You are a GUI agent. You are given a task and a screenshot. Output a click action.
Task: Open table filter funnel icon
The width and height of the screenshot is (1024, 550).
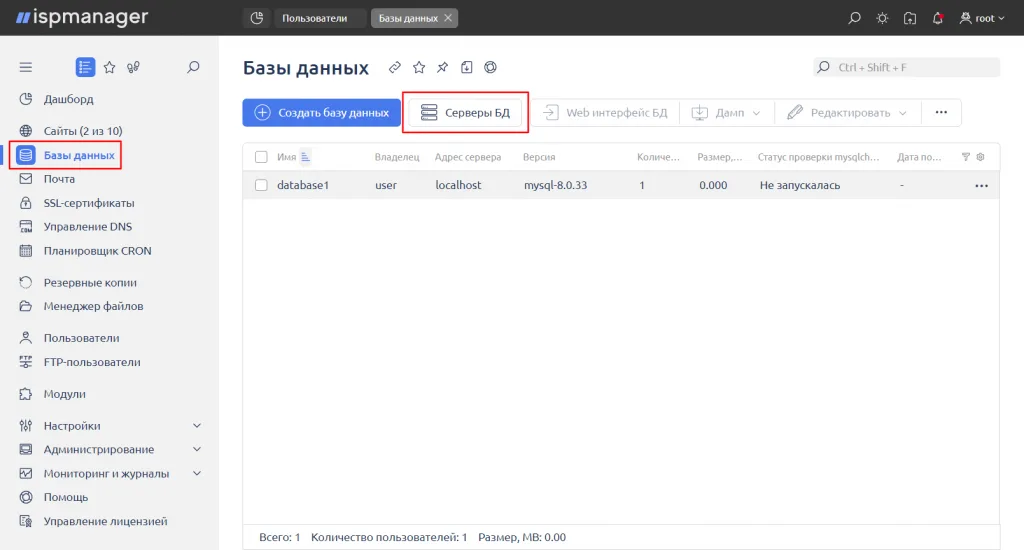click(966, 157)
